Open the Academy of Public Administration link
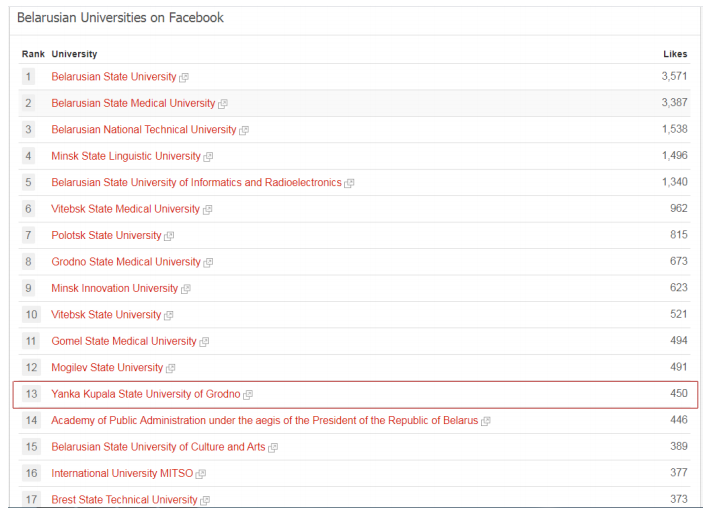This screenshot has height=516, width=710. (x=264, y=420)
